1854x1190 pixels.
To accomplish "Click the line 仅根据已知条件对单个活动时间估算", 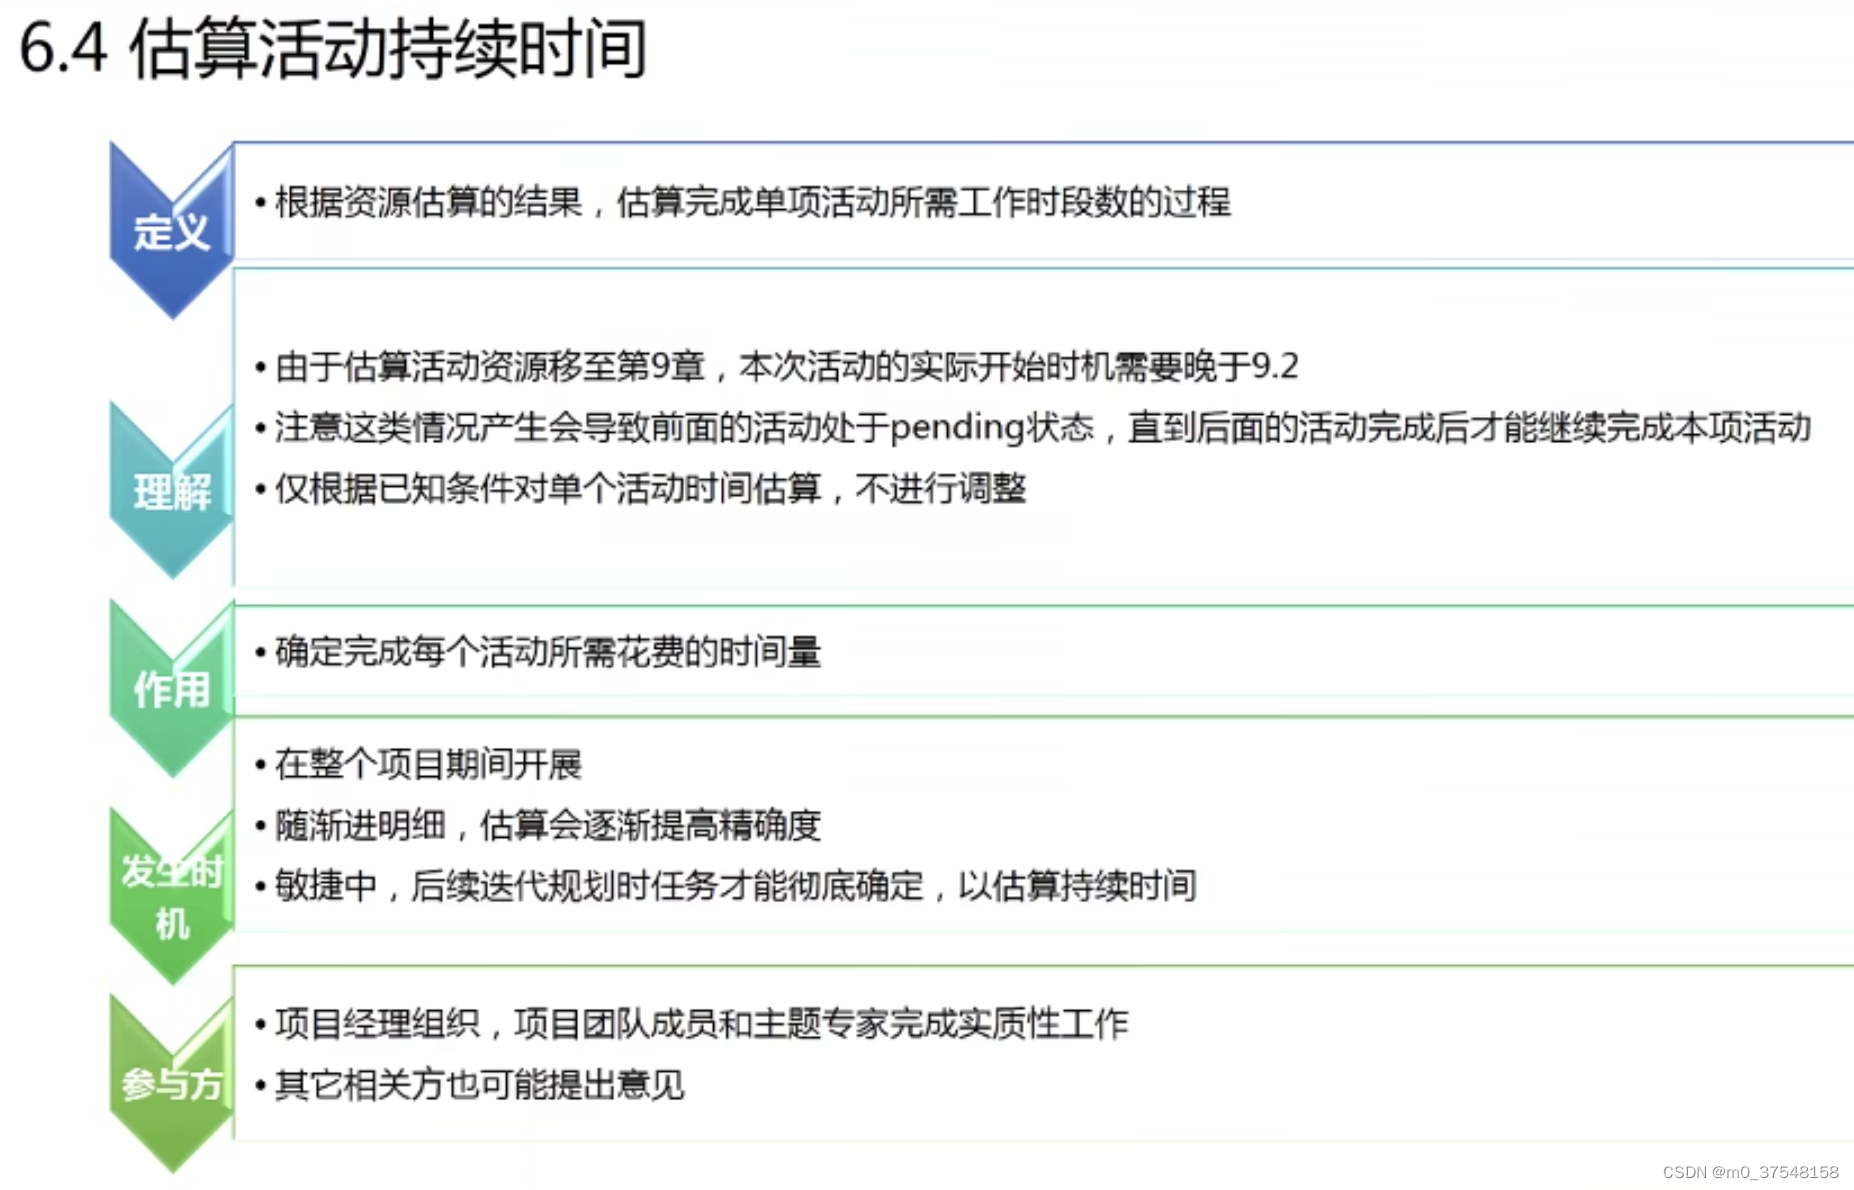I will pyautogui.click(x=641, y=489).
